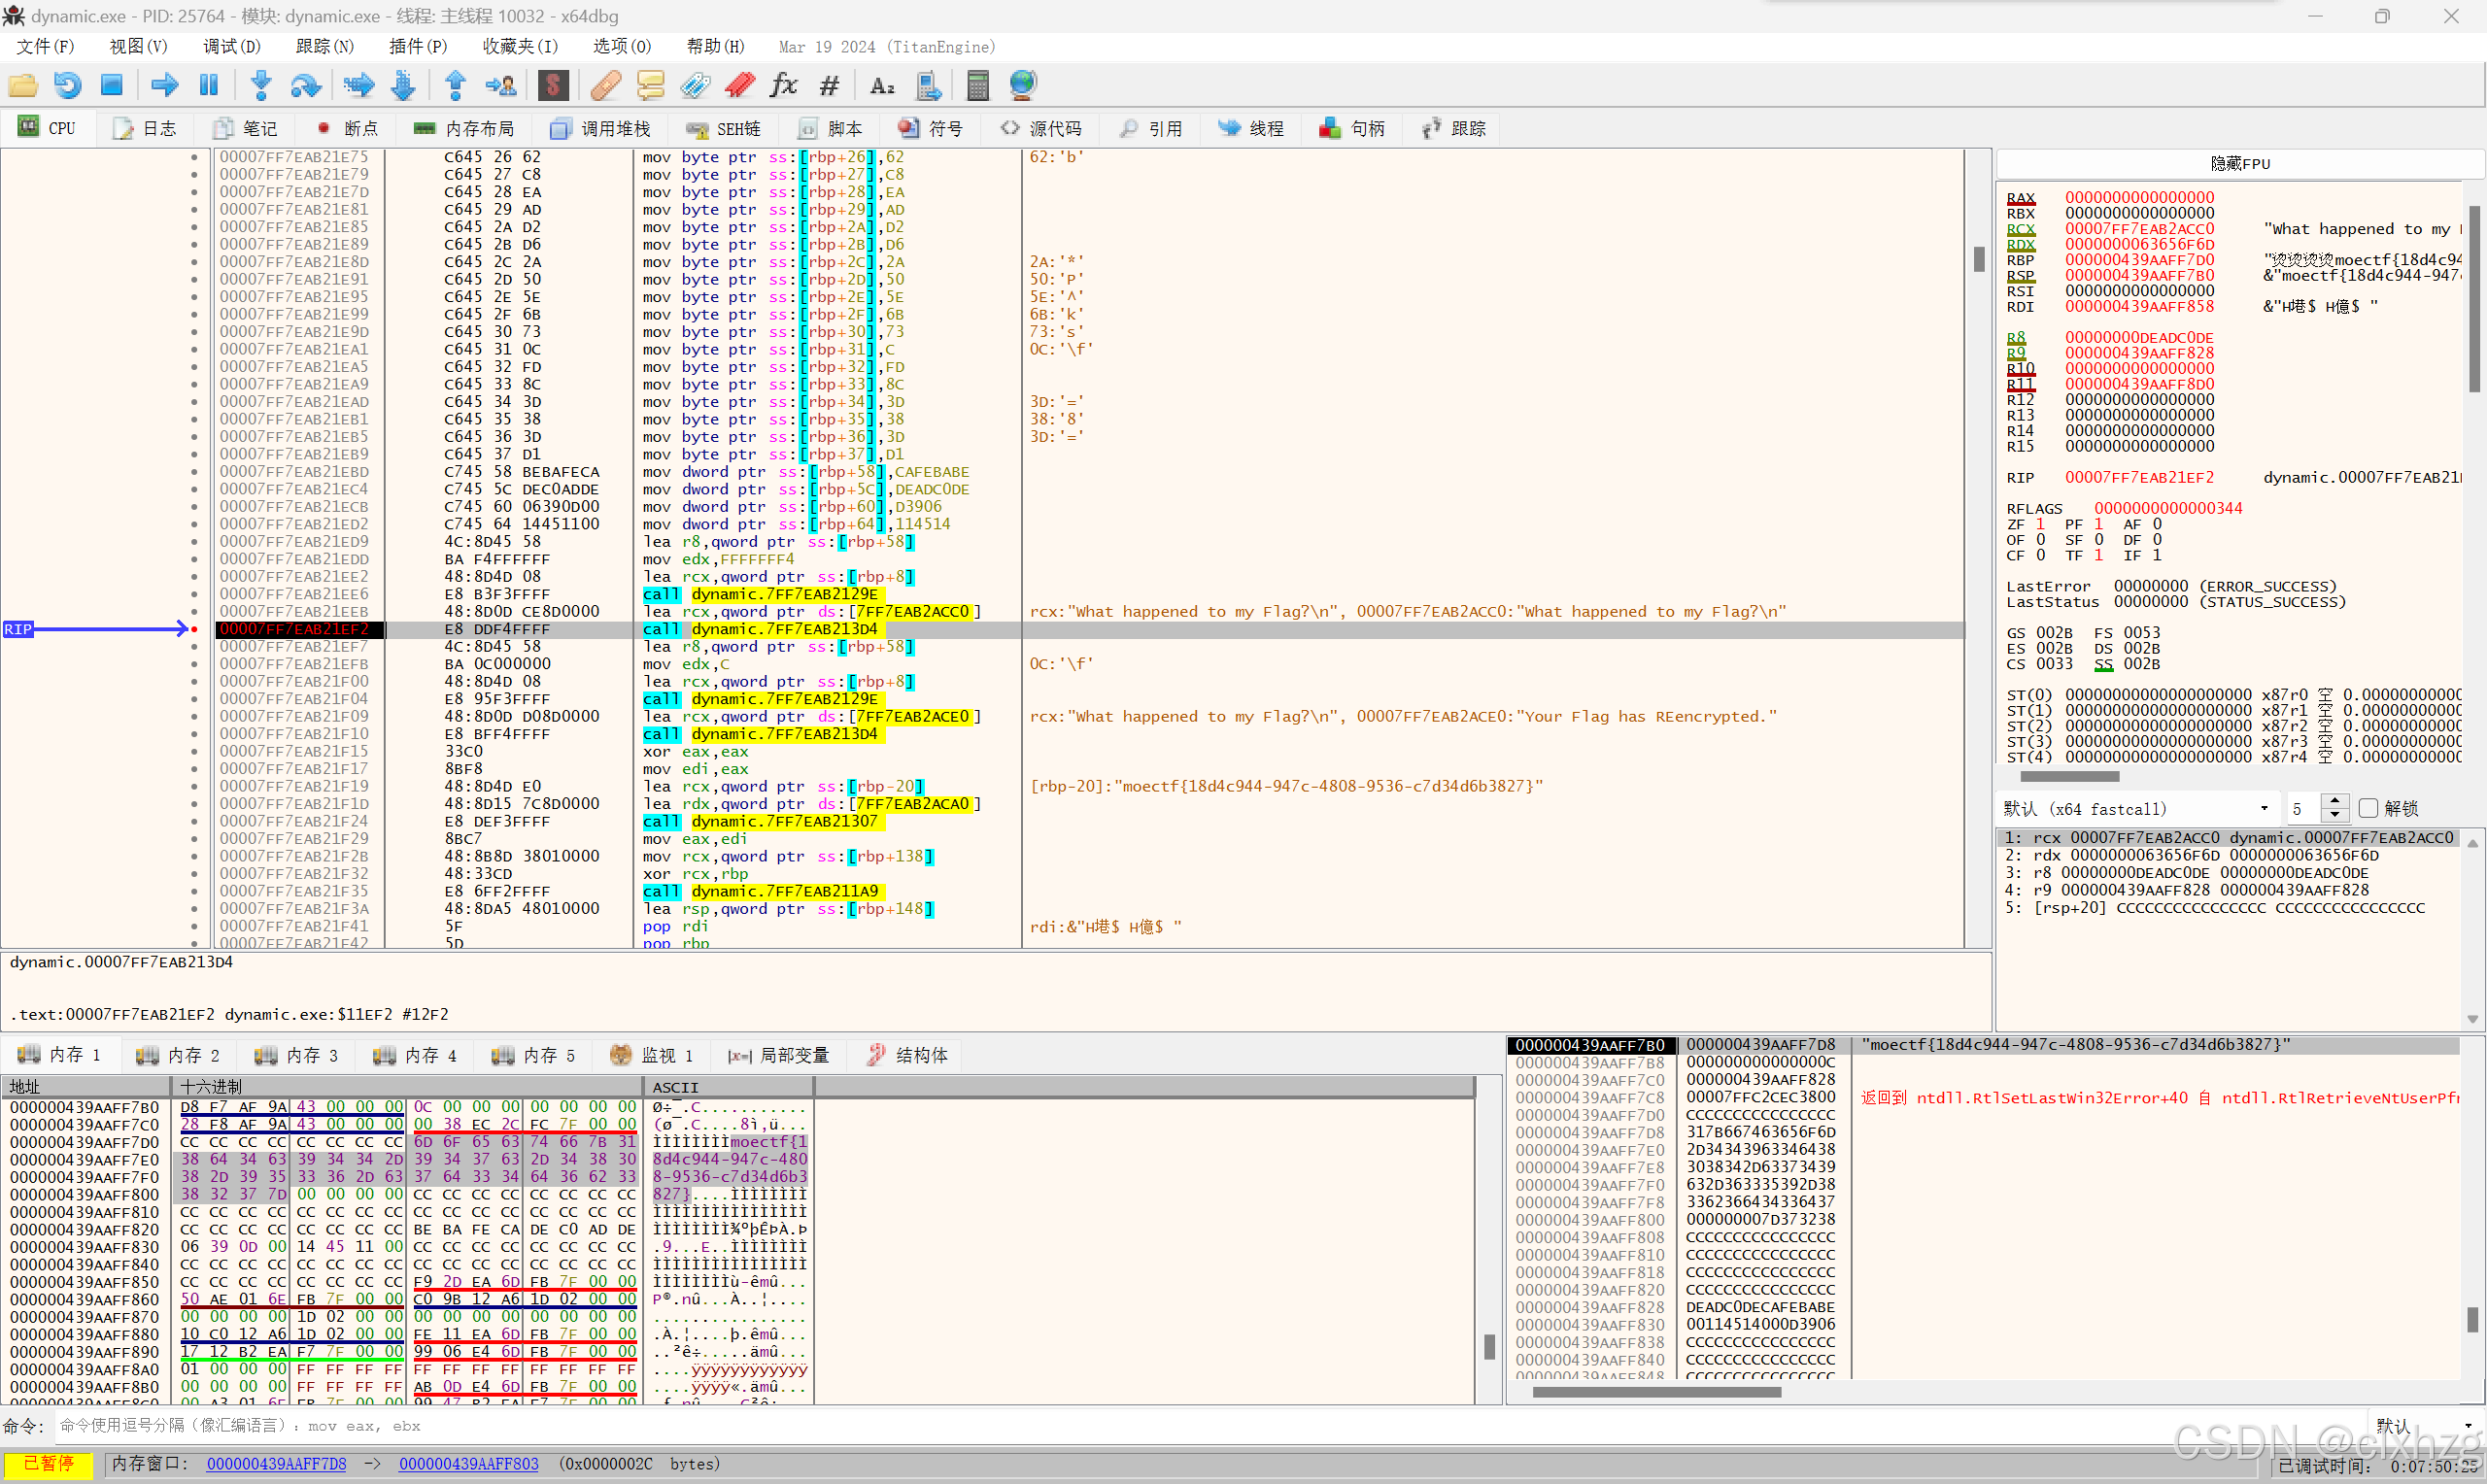Toggle the 解锁 checkbox
Viewport: 2487px width, 1484px height.
(2368, 808)
